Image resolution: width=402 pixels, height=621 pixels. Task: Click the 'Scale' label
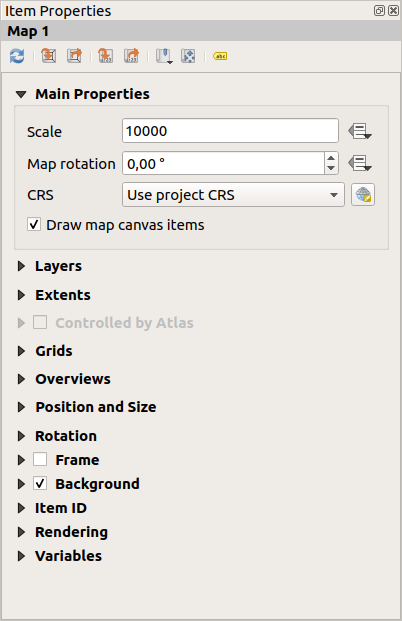point(44,131)
